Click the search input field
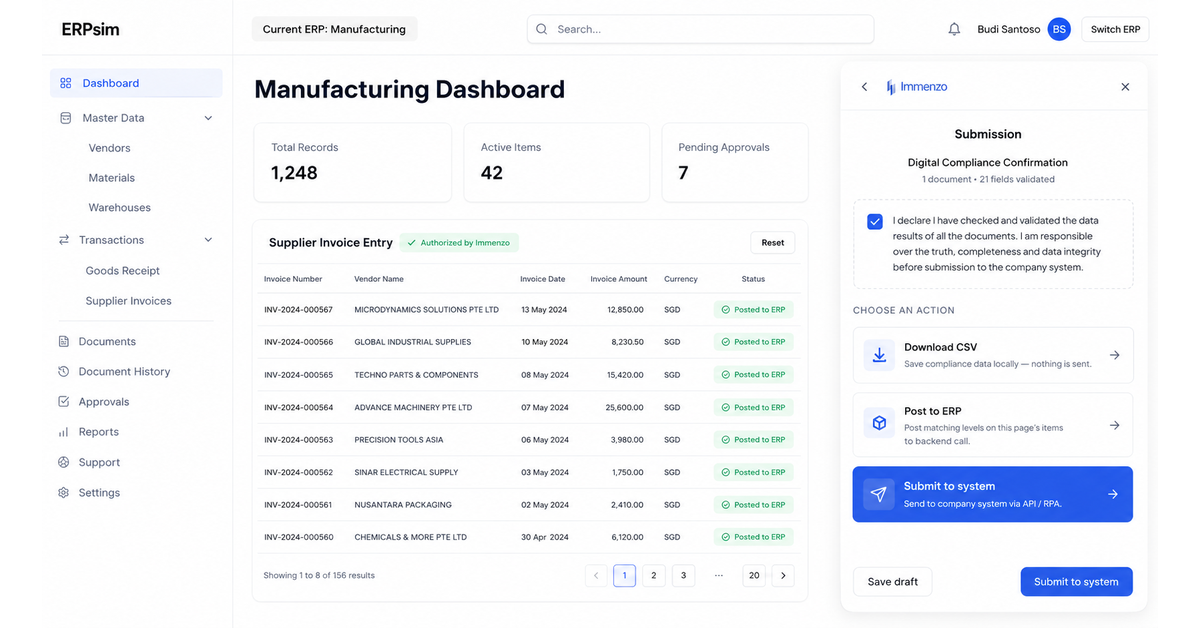 click(x=700, y=29)
